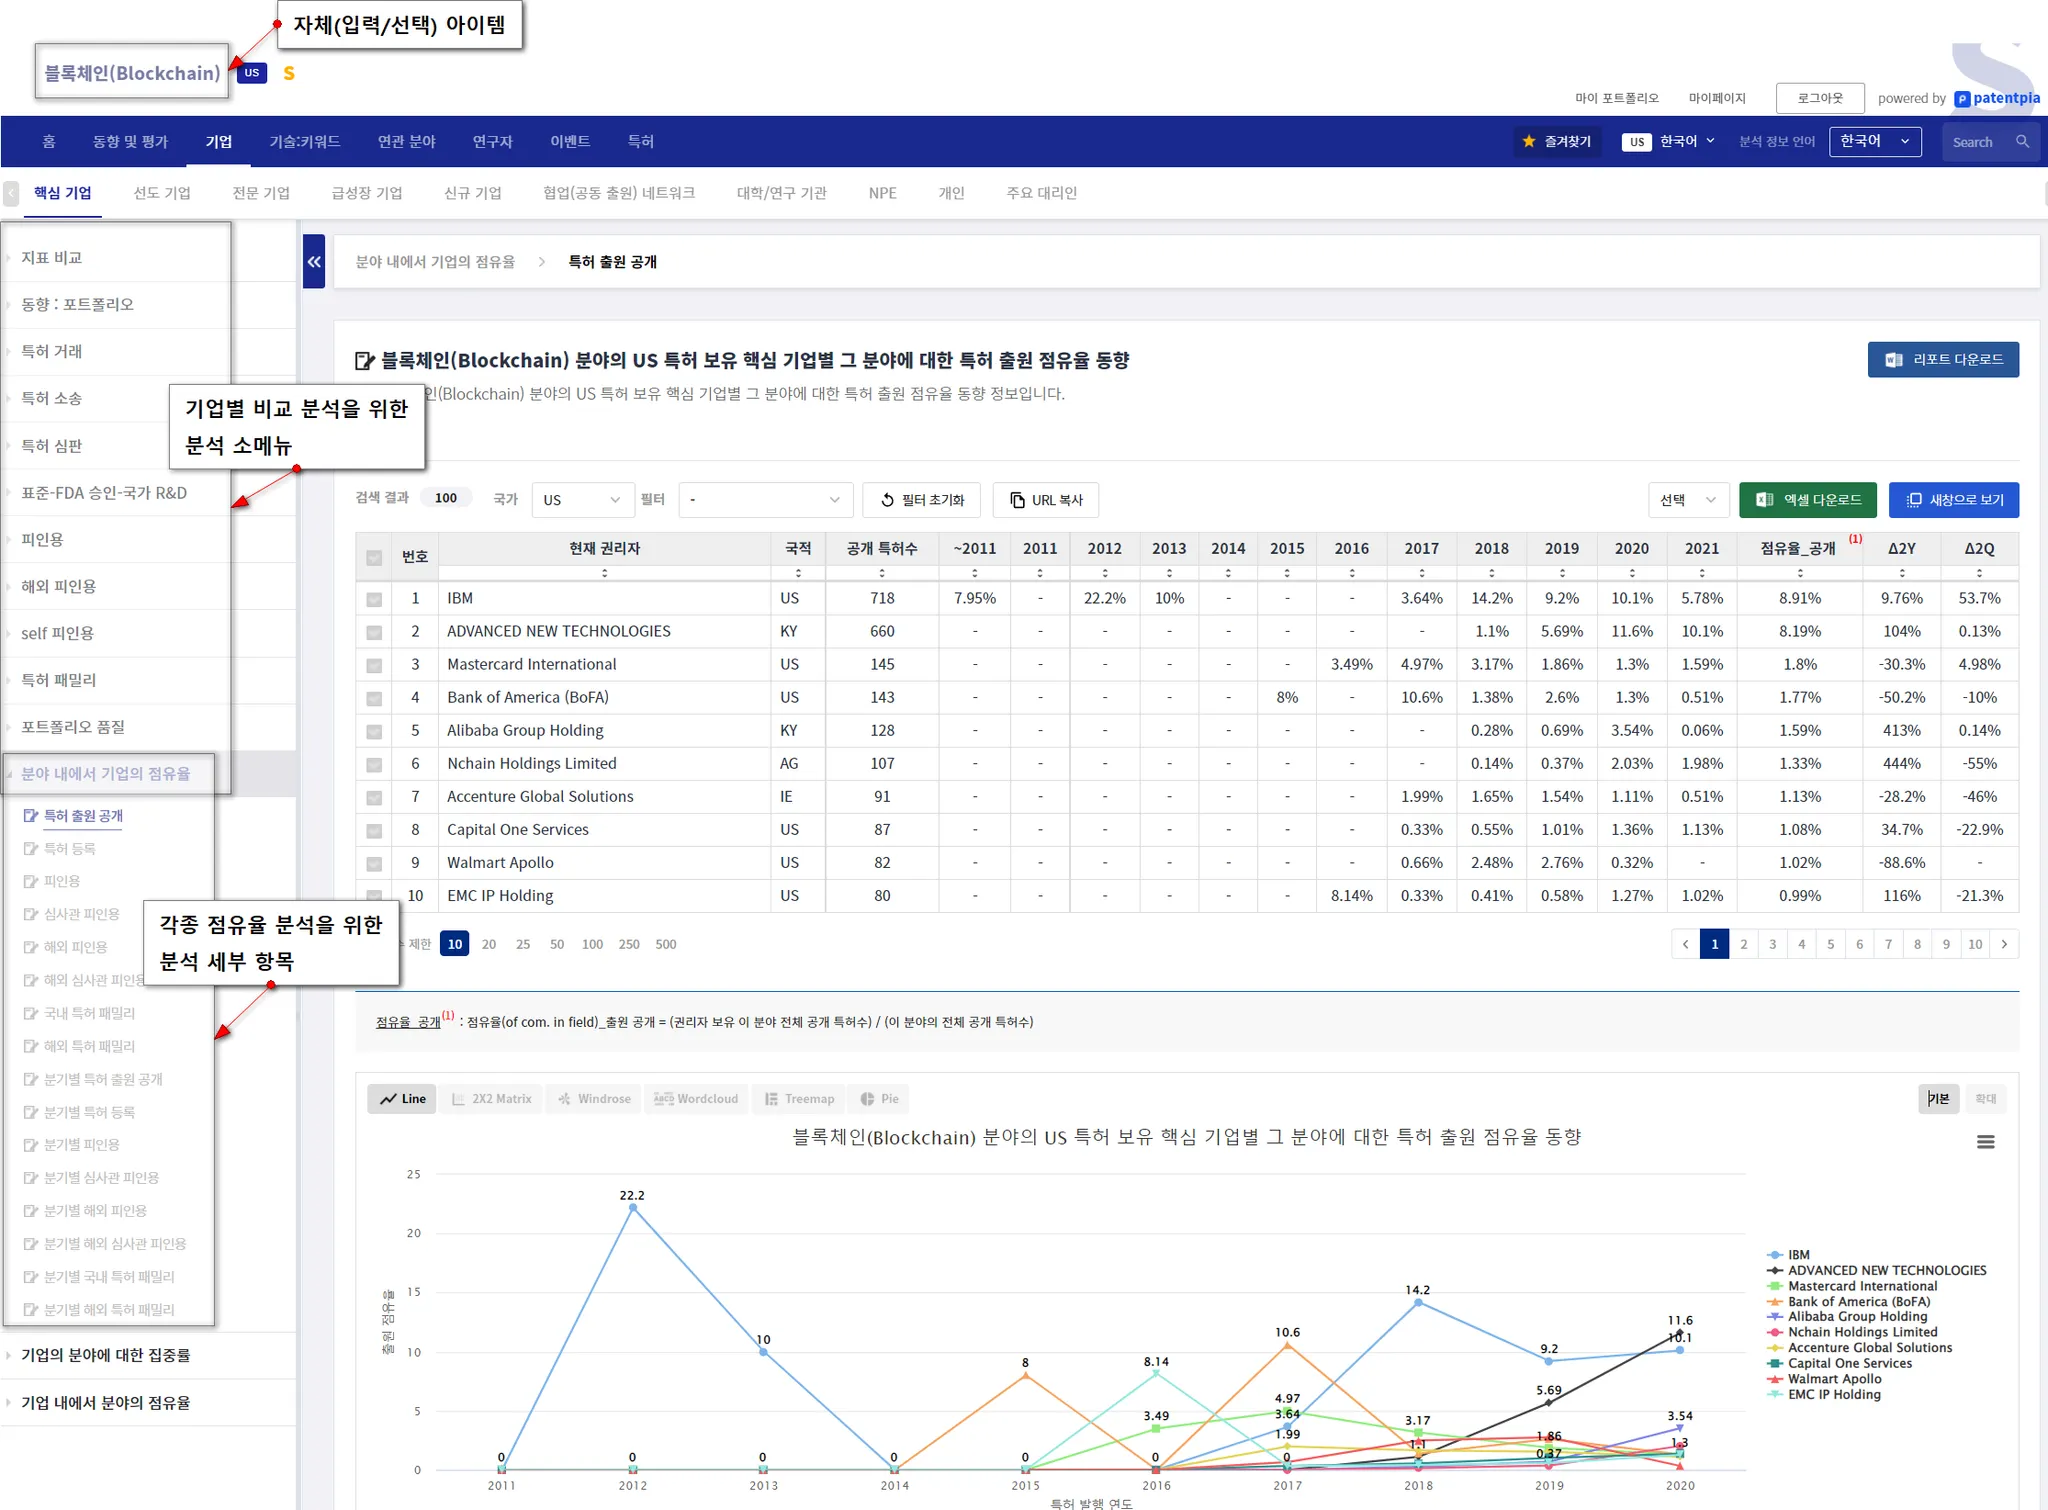Click the 리포트 다운로드 button
This screenshot has height=1510, width=2048.
[x=1942, y=360]
